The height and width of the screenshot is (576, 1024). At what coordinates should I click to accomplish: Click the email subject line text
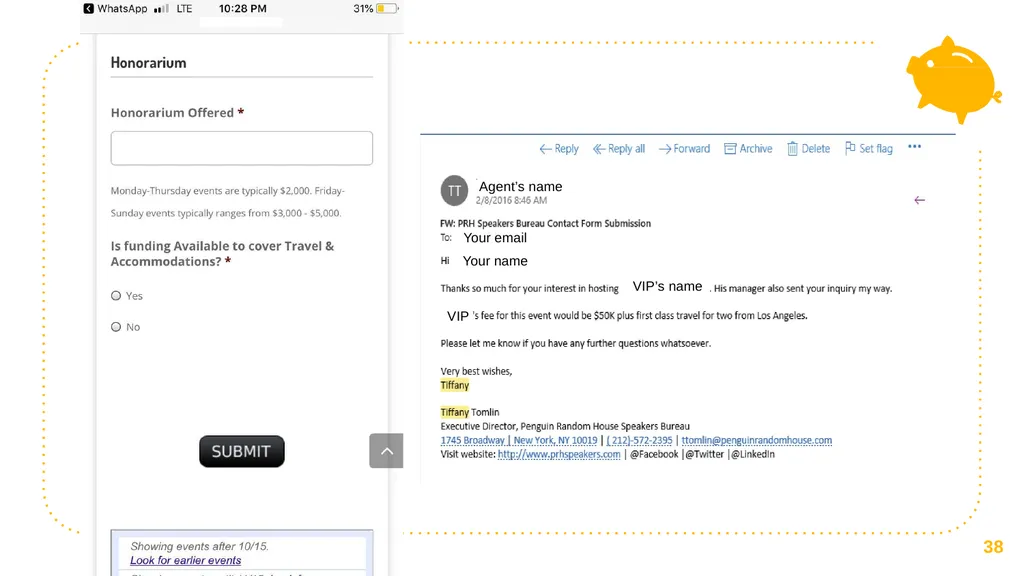click(x=545, y=223)
